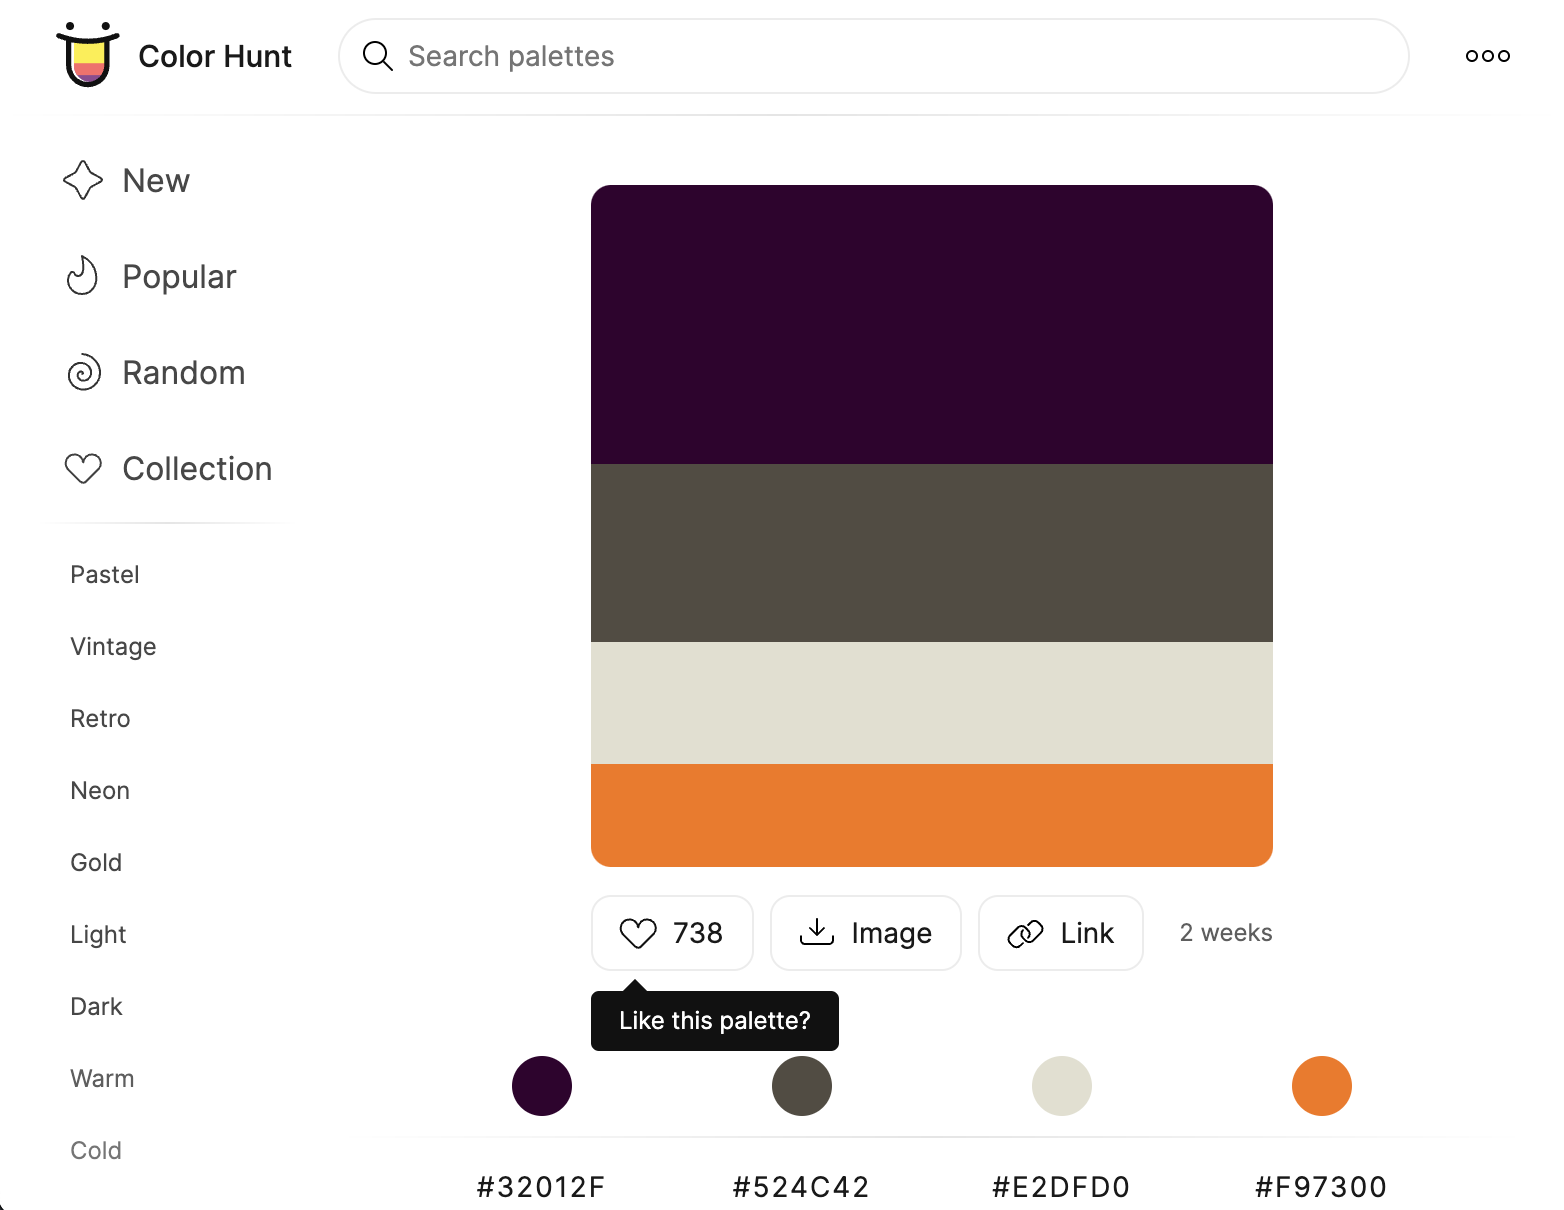Viewport: 1564px width, 1210px height.
Task: Click the Collection heart icon
Action: click(83, 469)
